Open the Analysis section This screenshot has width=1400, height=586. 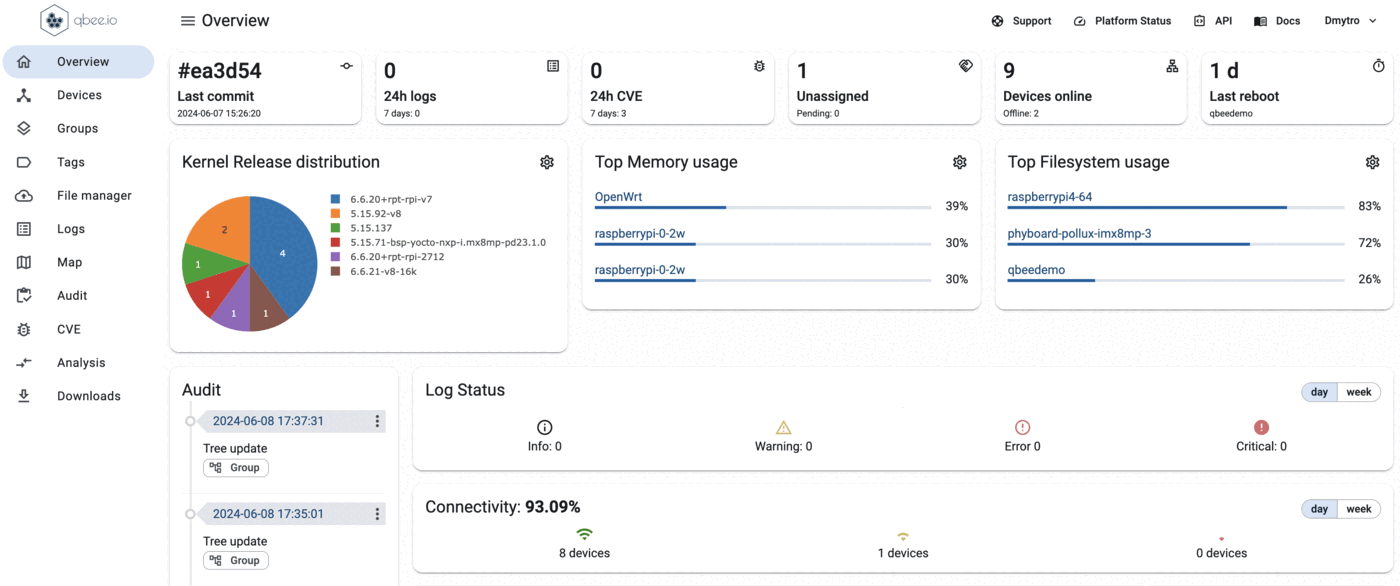click(80, 362)
